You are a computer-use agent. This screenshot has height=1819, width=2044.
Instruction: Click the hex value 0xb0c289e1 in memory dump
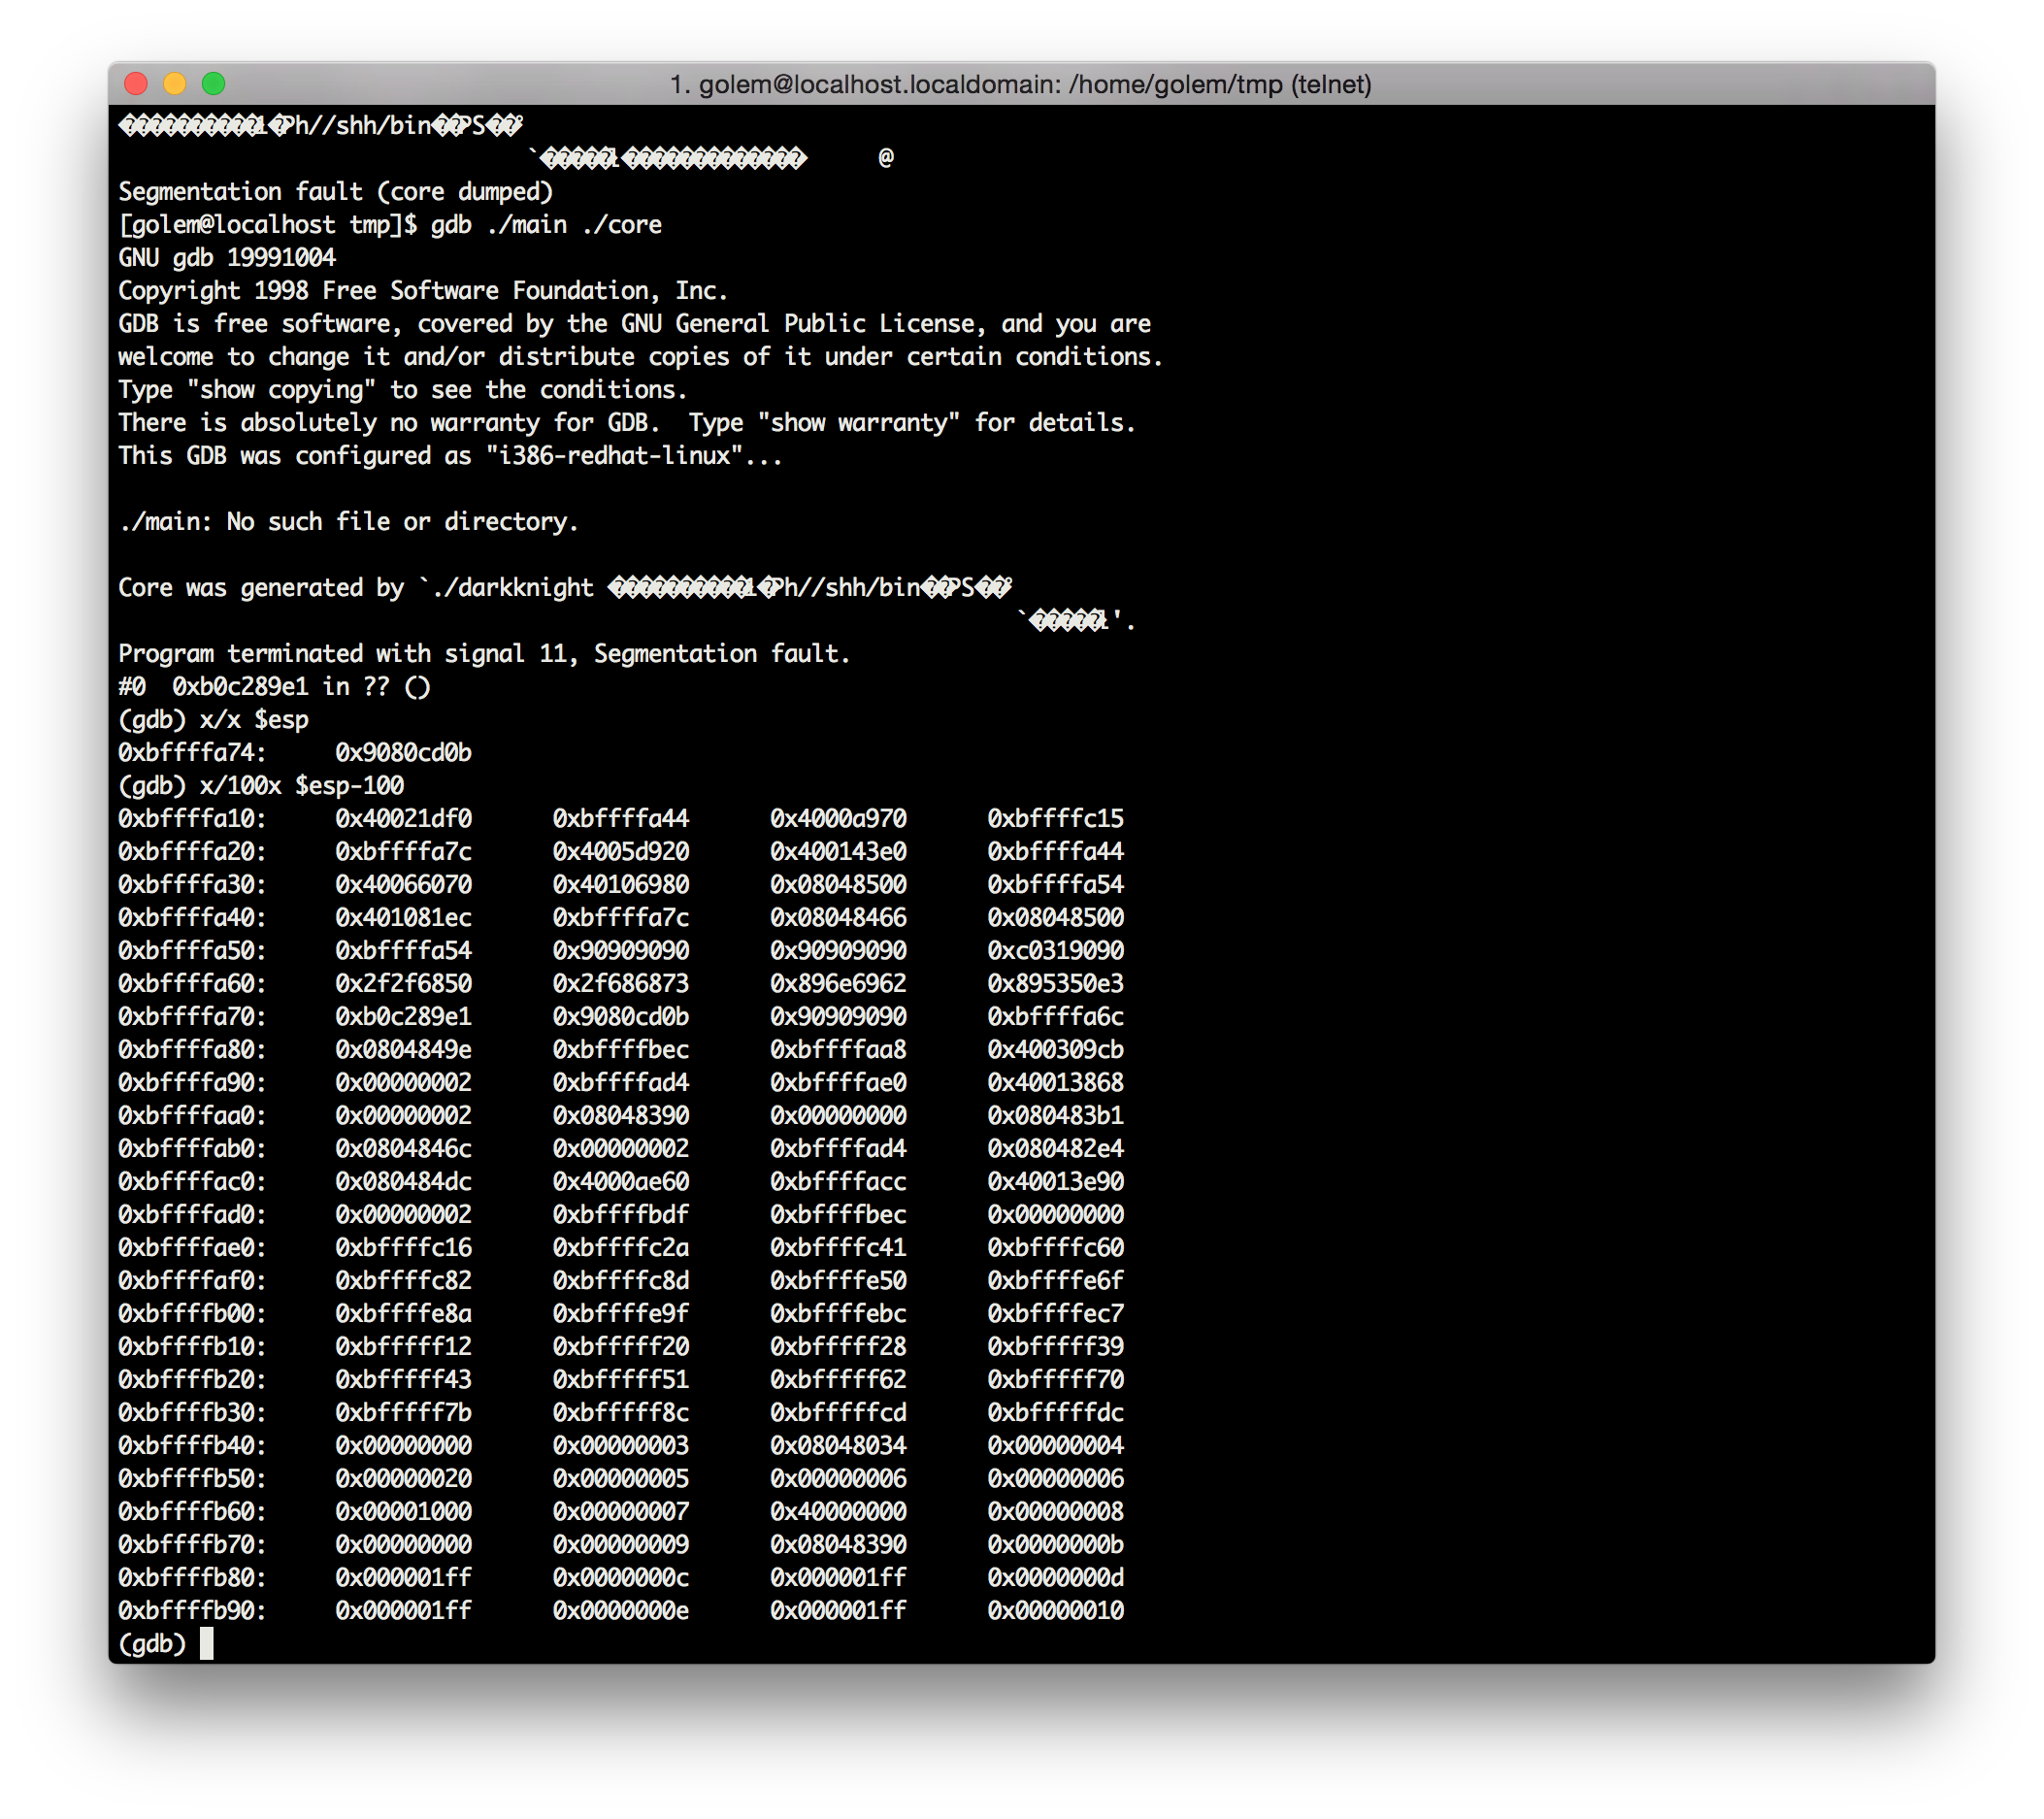click(403, 1017)
